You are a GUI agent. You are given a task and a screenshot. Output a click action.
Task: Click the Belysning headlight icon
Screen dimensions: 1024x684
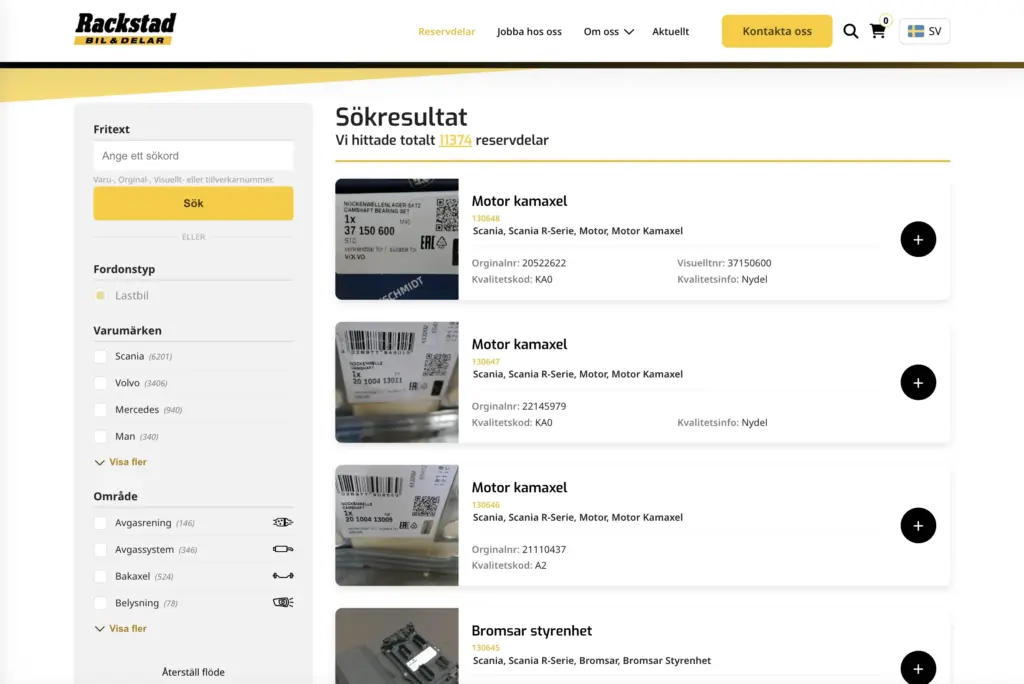pos(282,602)
